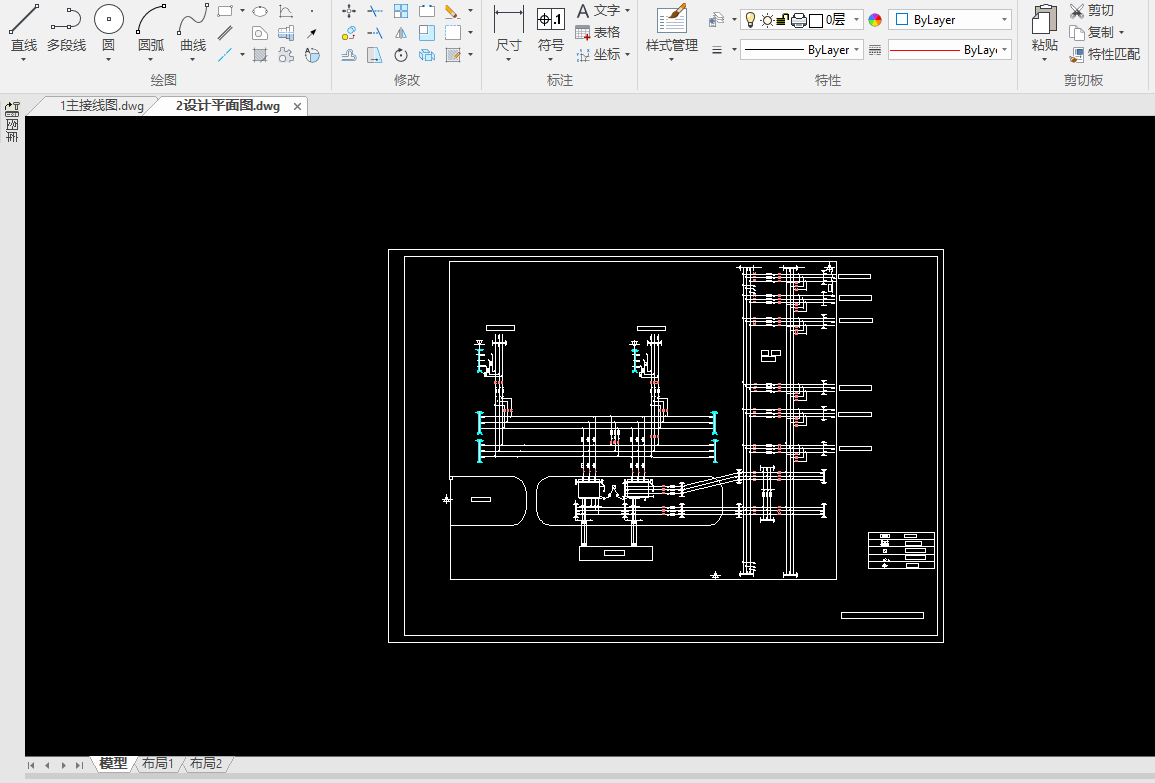The image size is (1155, 783).
Task: Click the 特性匹配 match properties button
Action: [x=1104, y=54]
